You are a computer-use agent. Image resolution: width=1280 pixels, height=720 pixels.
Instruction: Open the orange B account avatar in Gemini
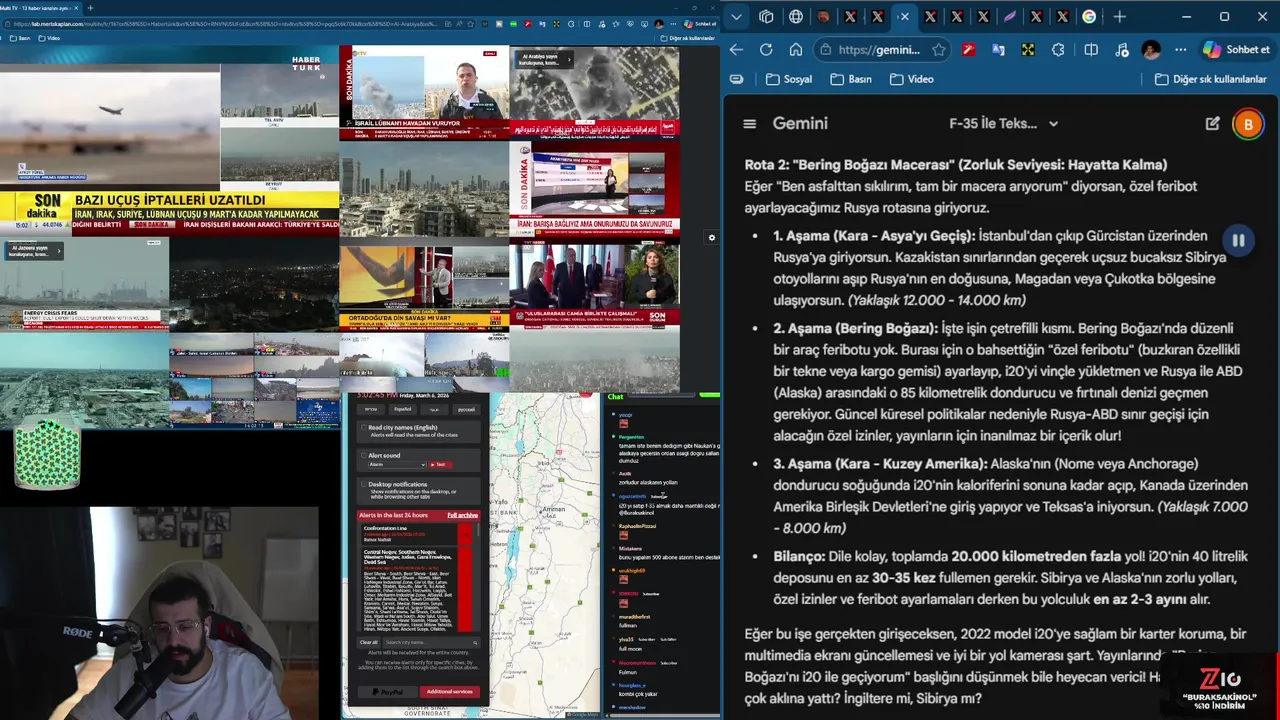tap(1248, 124)
